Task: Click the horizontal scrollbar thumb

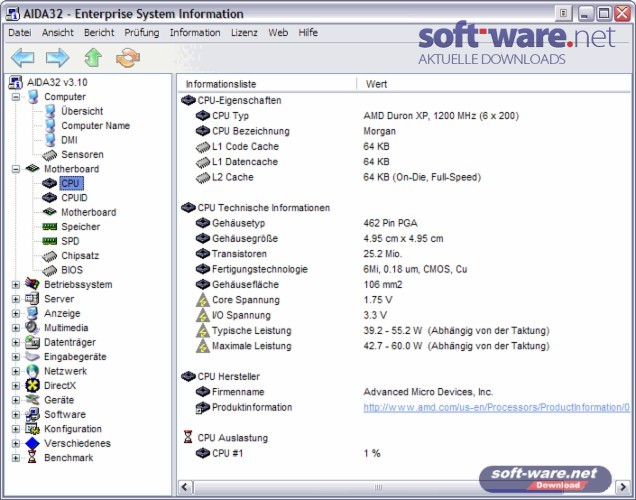Action: (377, 487)
